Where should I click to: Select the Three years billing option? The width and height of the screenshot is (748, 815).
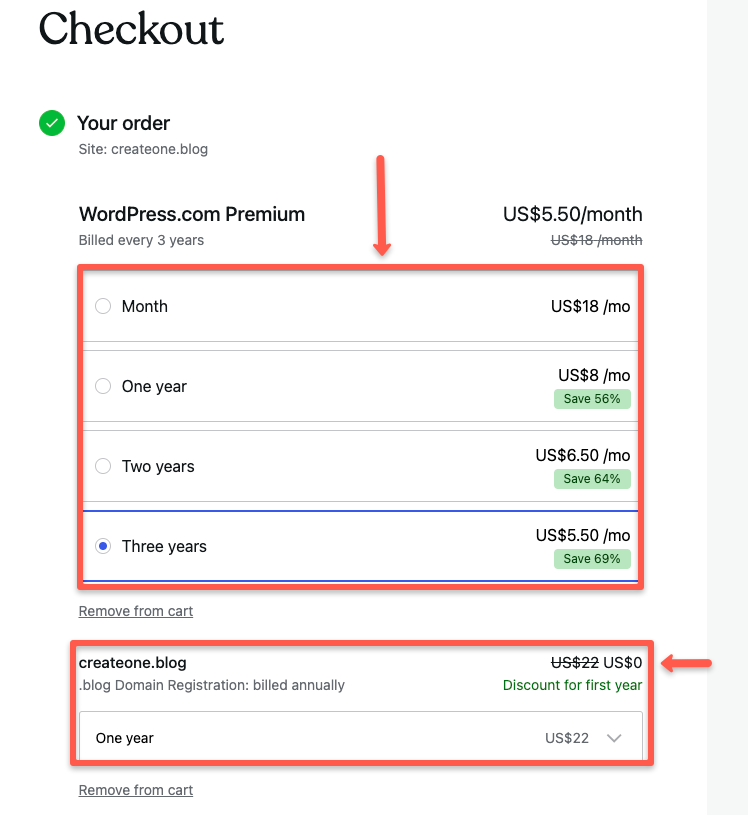click(102, 546)
